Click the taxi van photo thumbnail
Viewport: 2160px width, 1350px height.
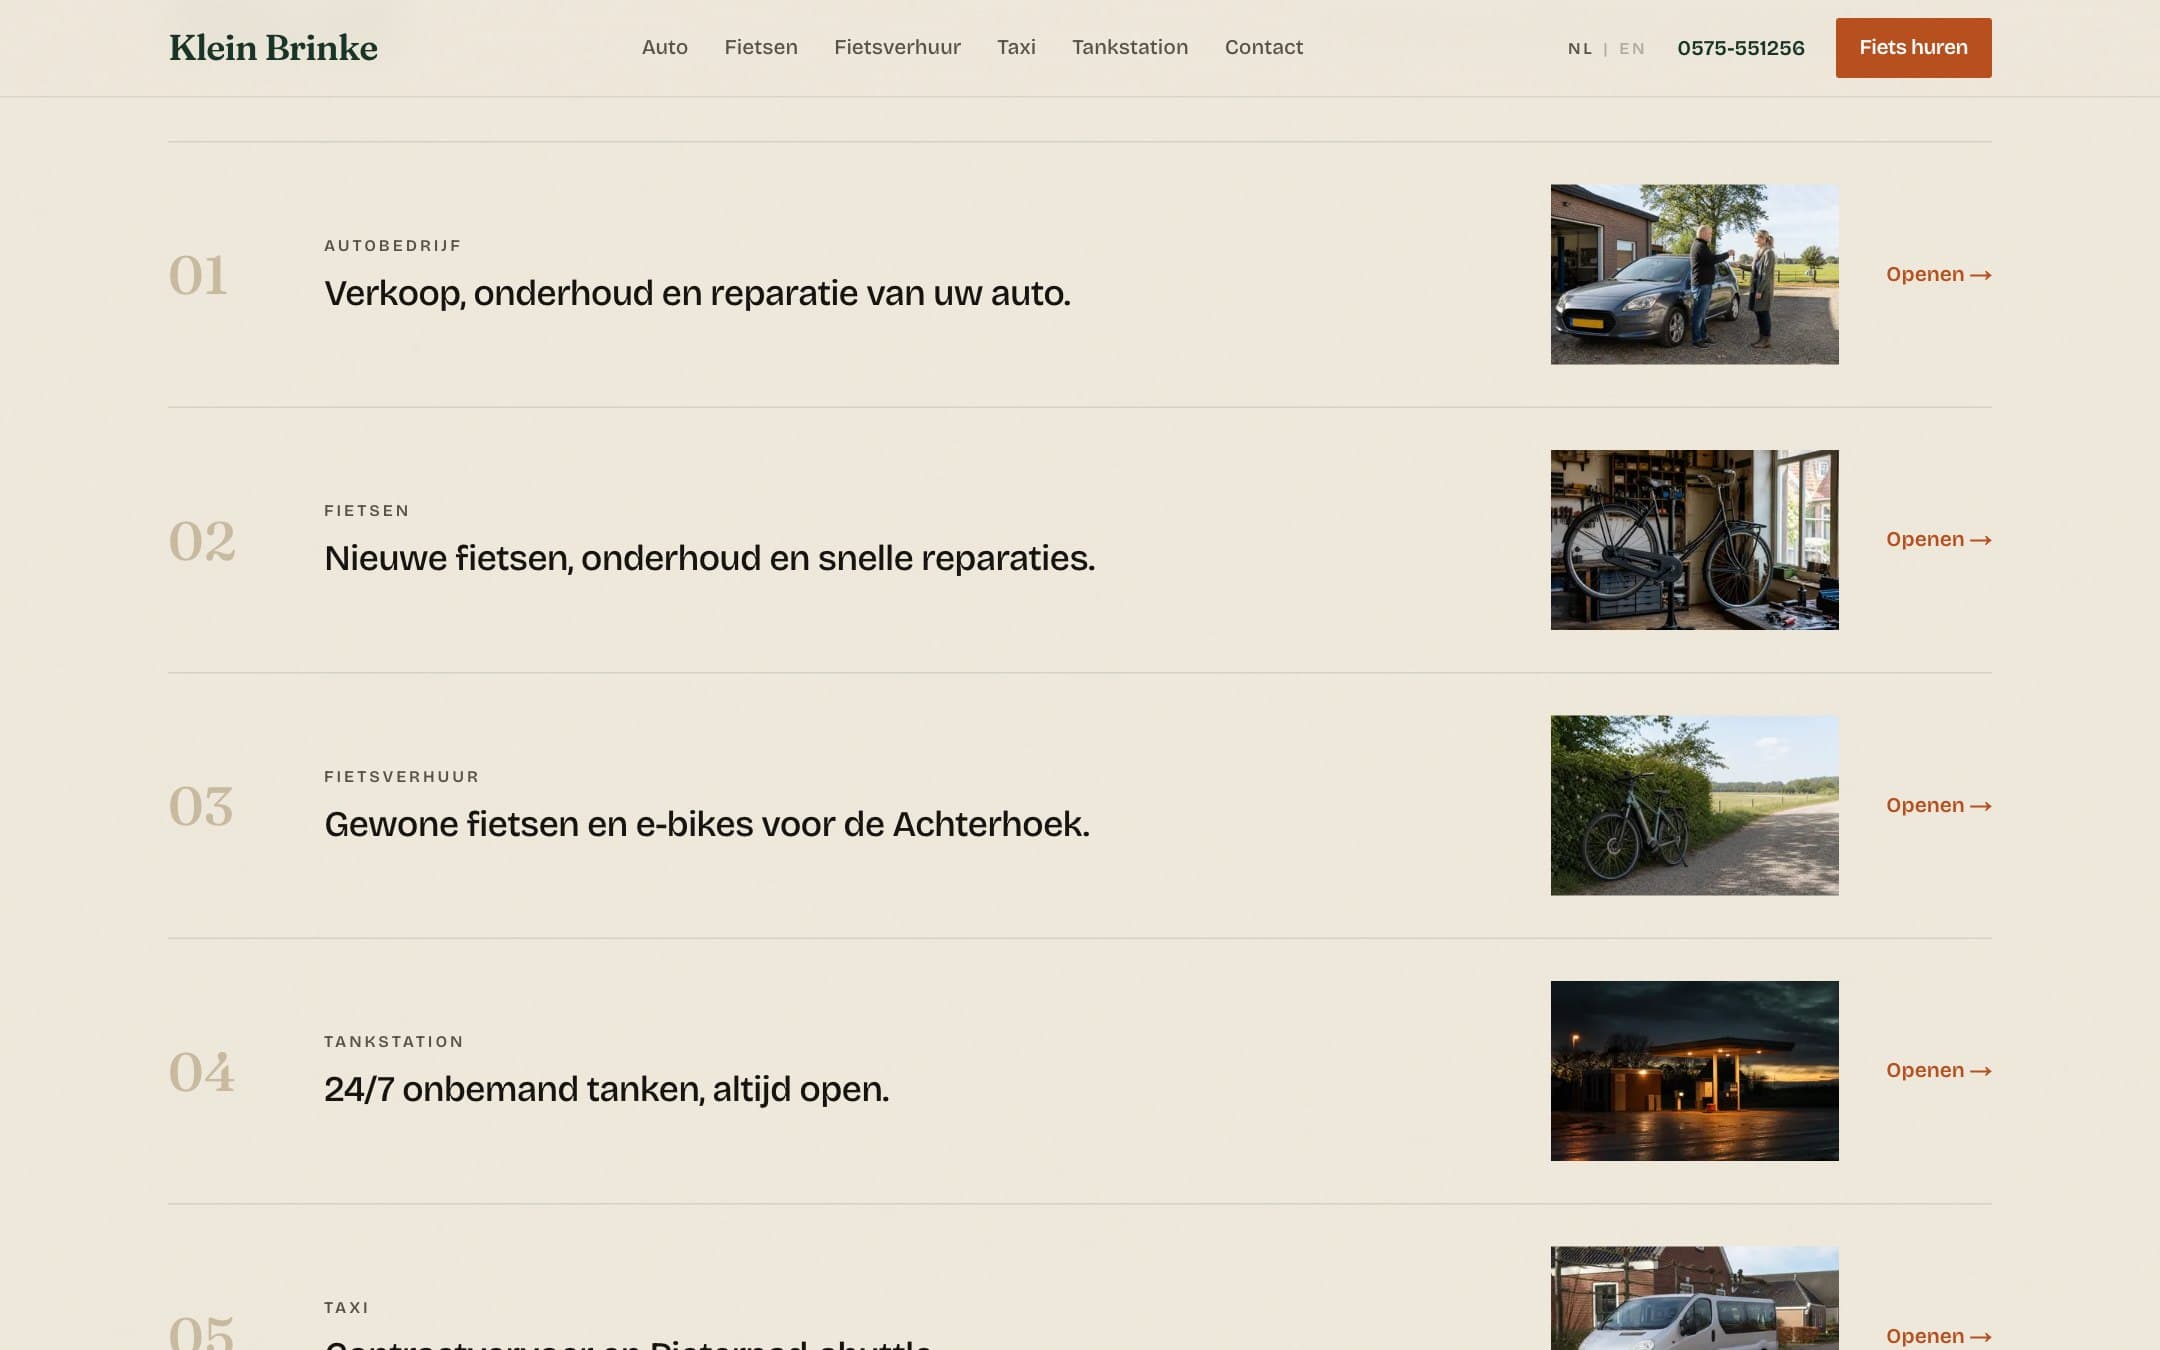pyautogui.click(x=1694, y=1298)
